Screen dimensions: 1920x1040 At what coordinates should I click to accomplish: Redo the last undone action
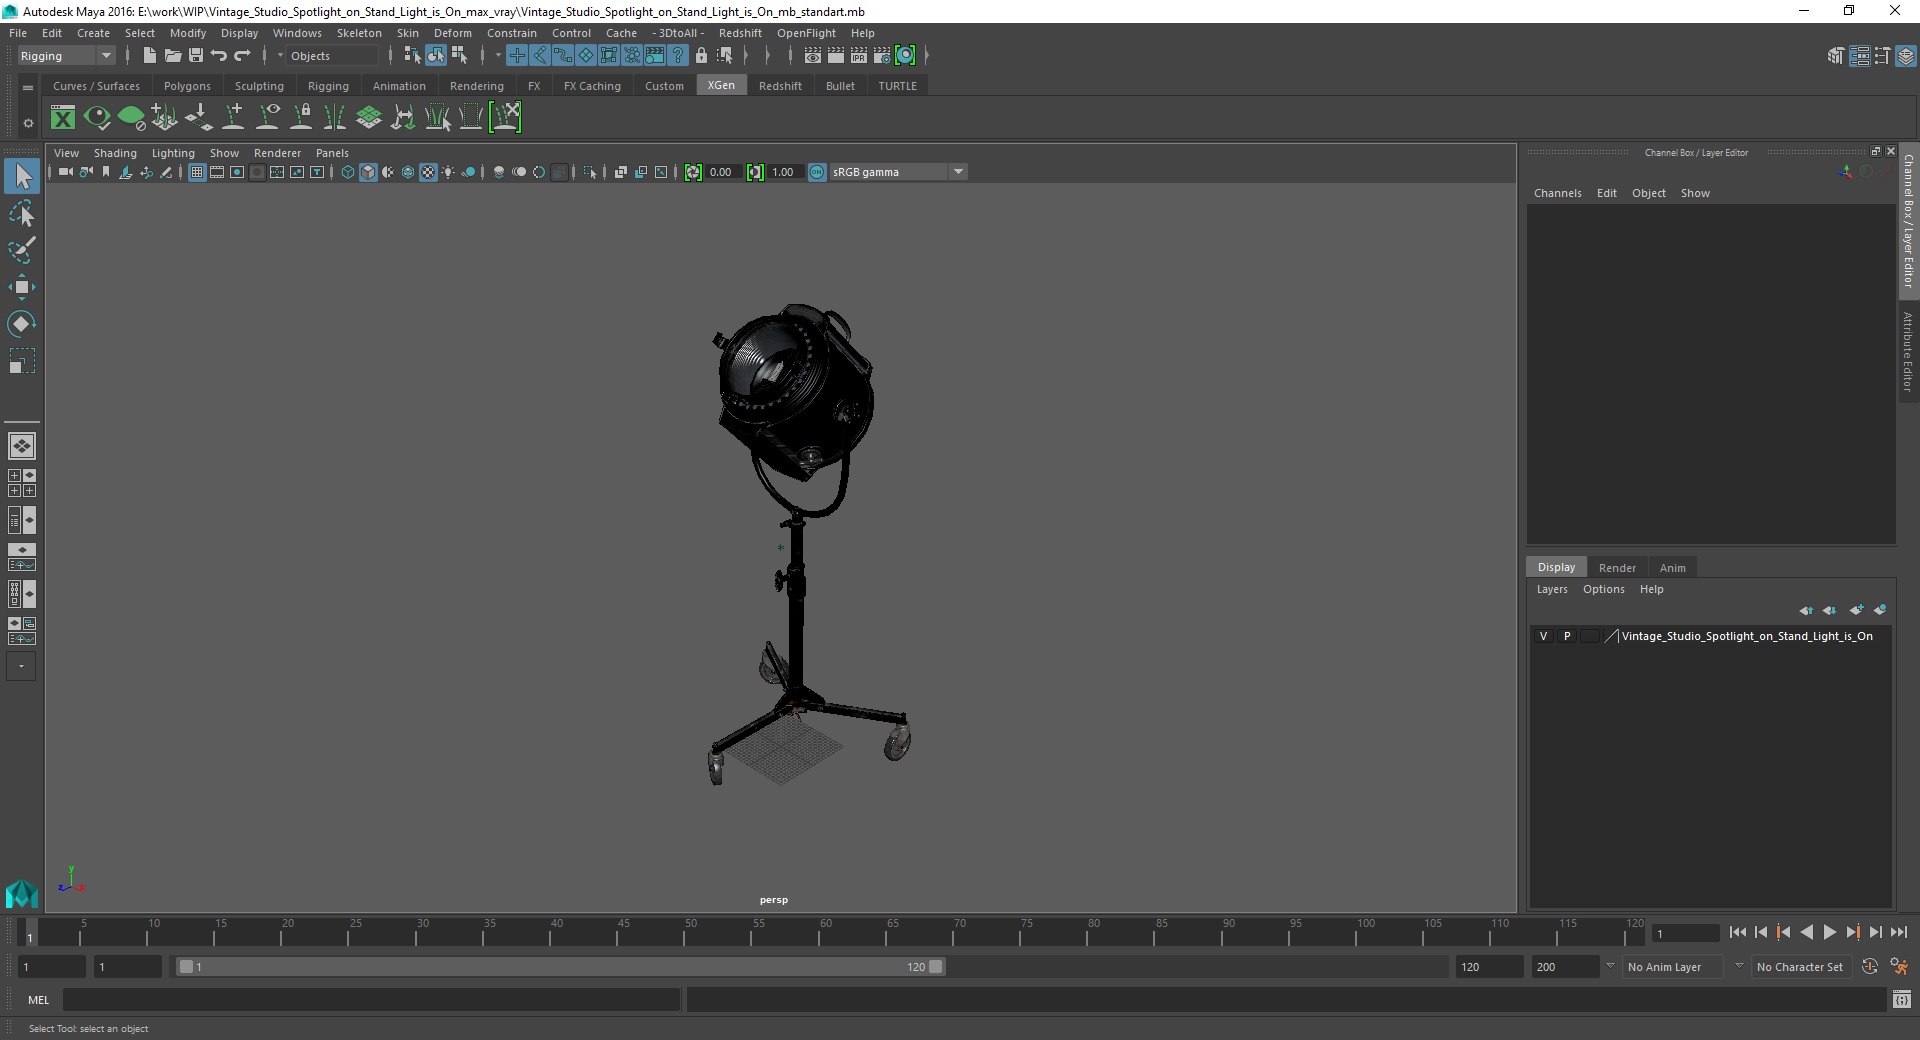point(242,56)
